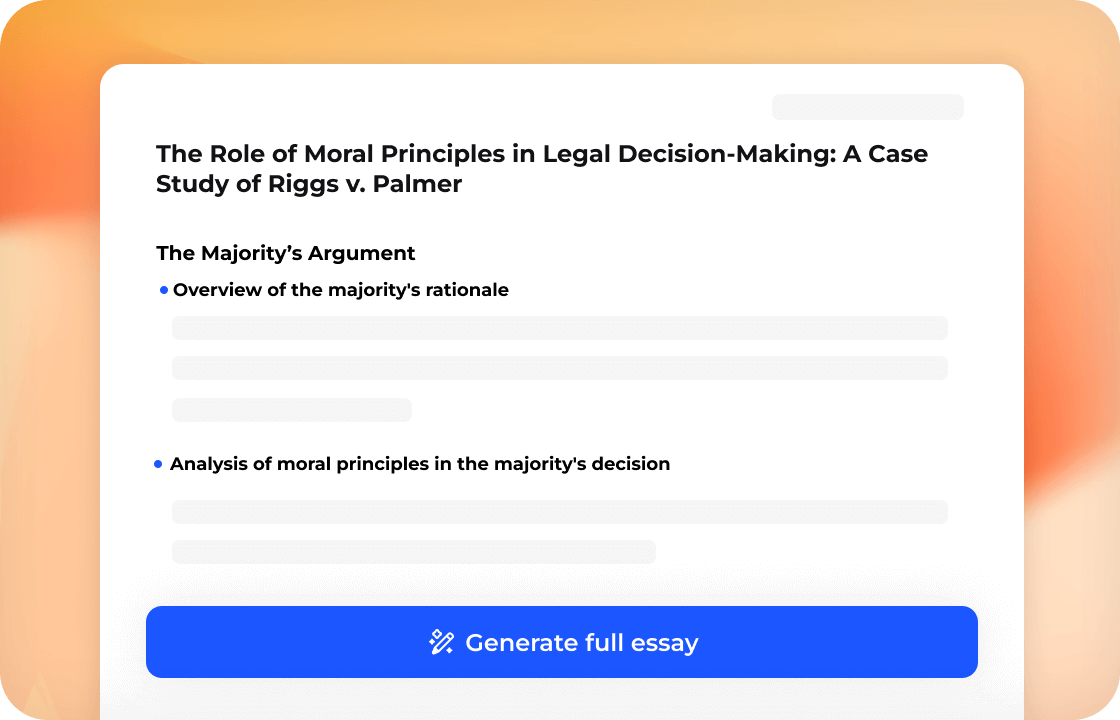Viewport: 1120px width, 720px height.
Task: Click the blue bullet beside Overview of majority's rationale
Action: point(164,290)
